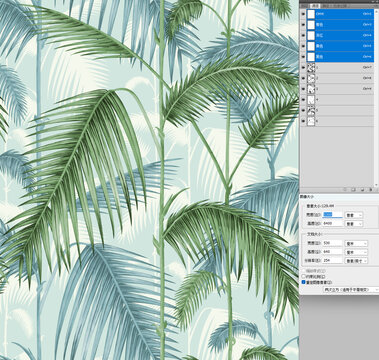Click the document width field showing 530

332,243
